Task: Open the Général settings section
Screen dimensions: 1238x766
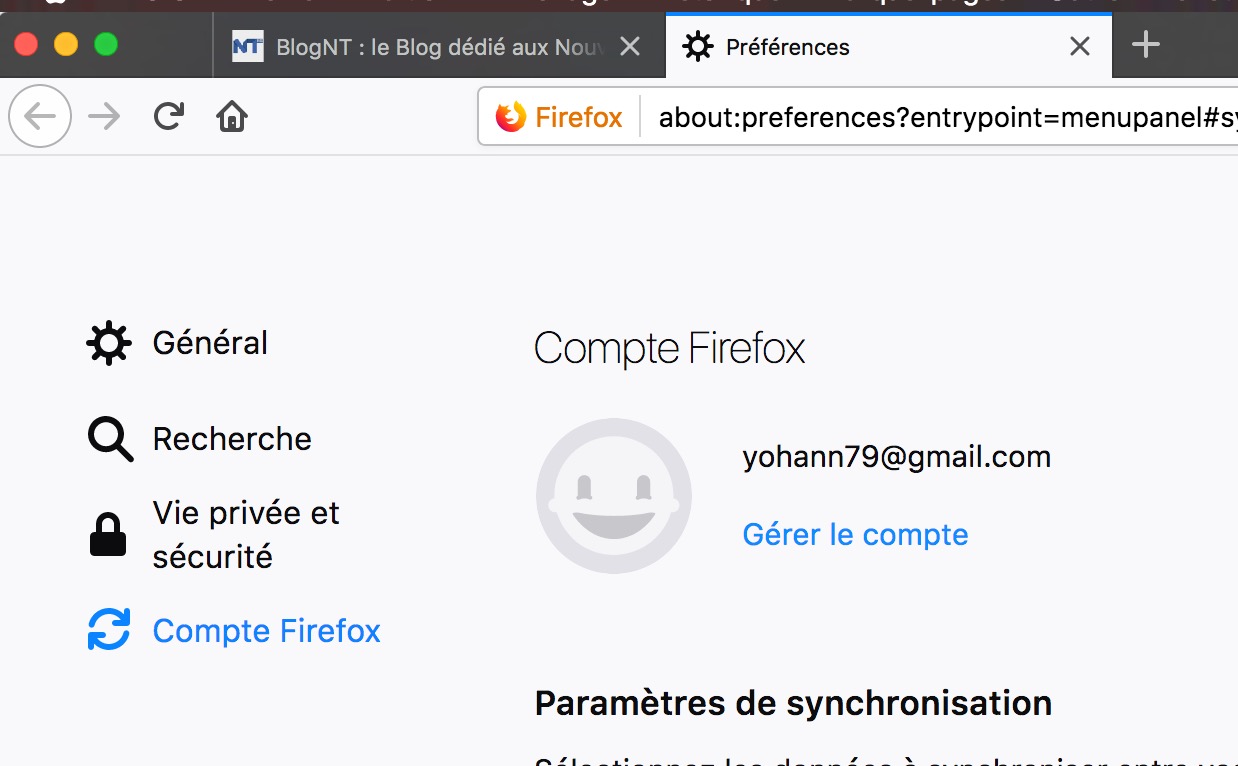Action: coord(210,343)
